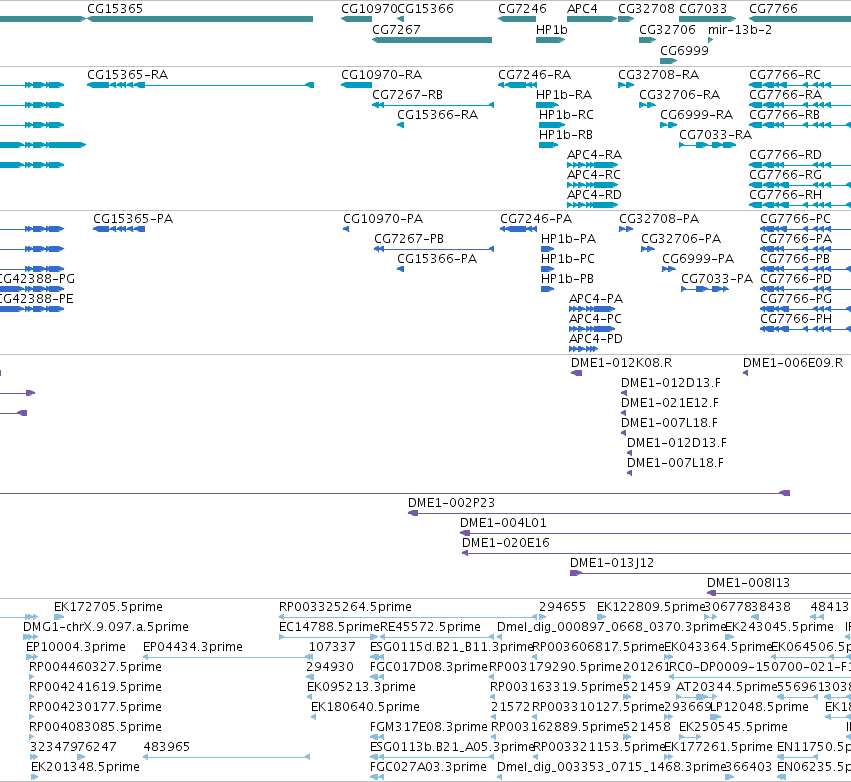Click the FGM317E08.3prime label
Screen dimensions: 851x782
tap(429, 727)
